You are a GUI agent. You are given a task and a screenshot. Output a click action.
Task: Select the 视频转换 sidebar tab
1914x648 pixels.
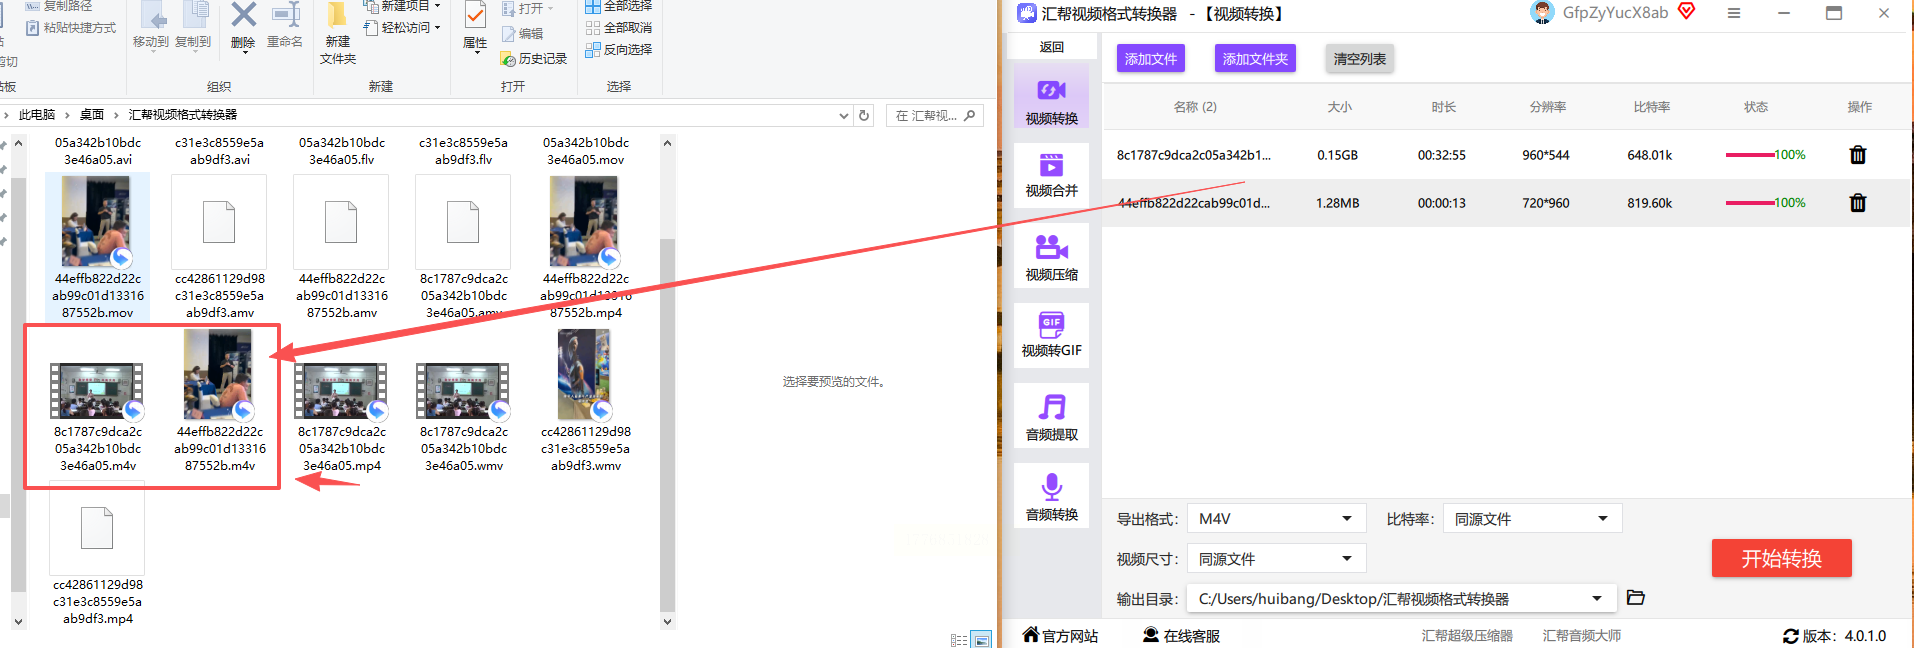(1051, 100)
